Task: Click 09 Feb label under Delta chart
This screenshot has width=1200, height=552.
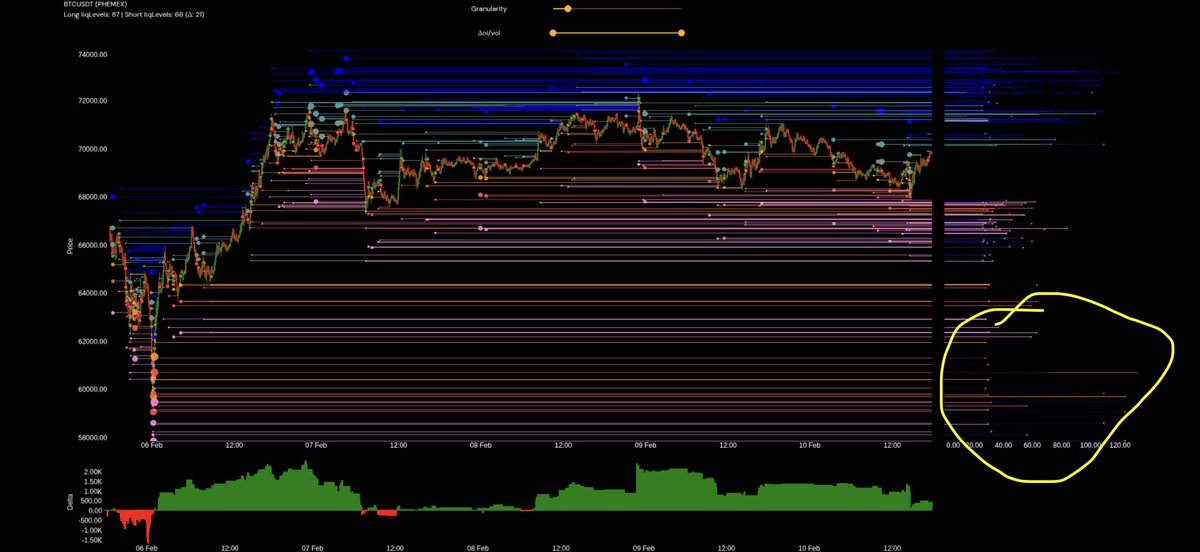Action: point(645,548)
